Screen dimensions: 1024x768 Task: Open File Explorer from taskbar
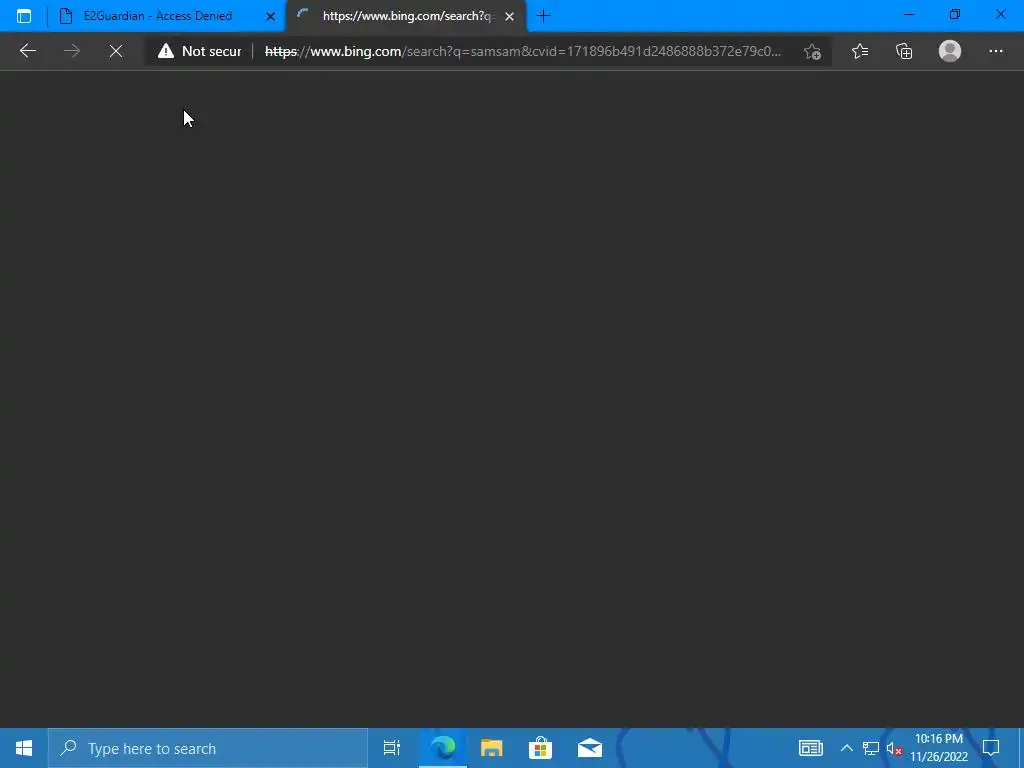(x=492, y=748)
